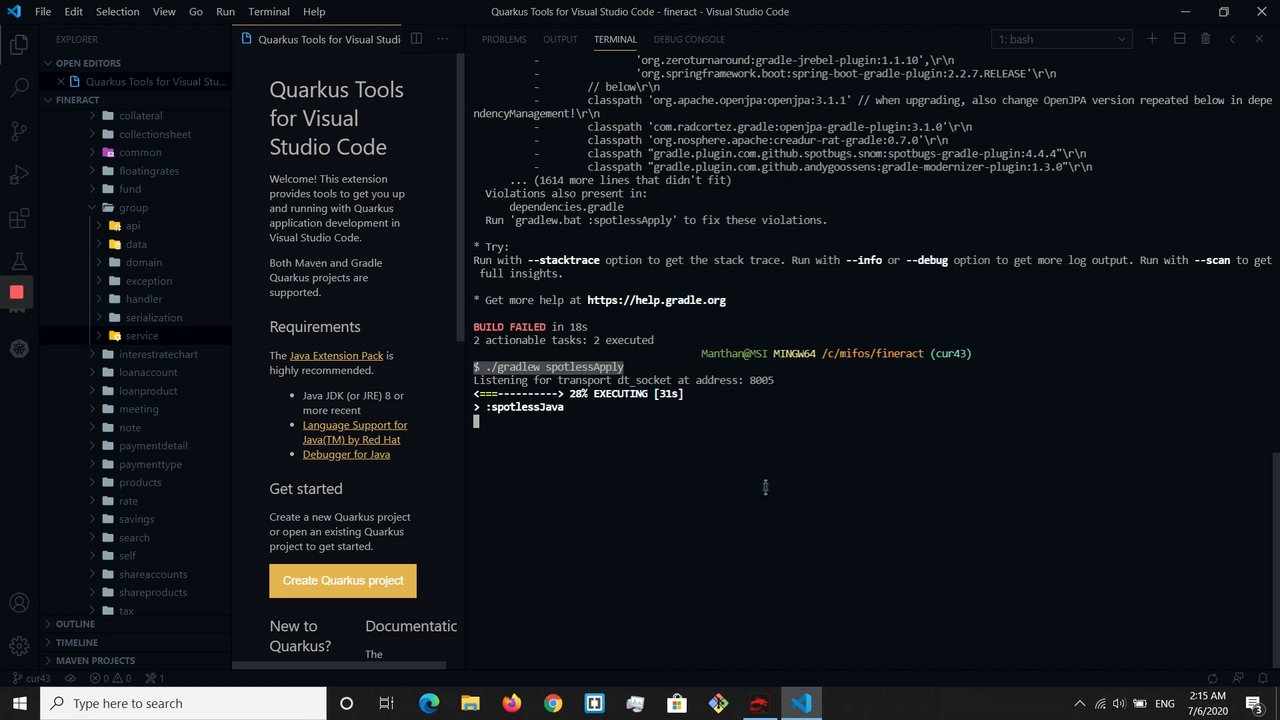Click the cur43 git branch in status bar
1280x720 pixels.
tap(31, 678)
